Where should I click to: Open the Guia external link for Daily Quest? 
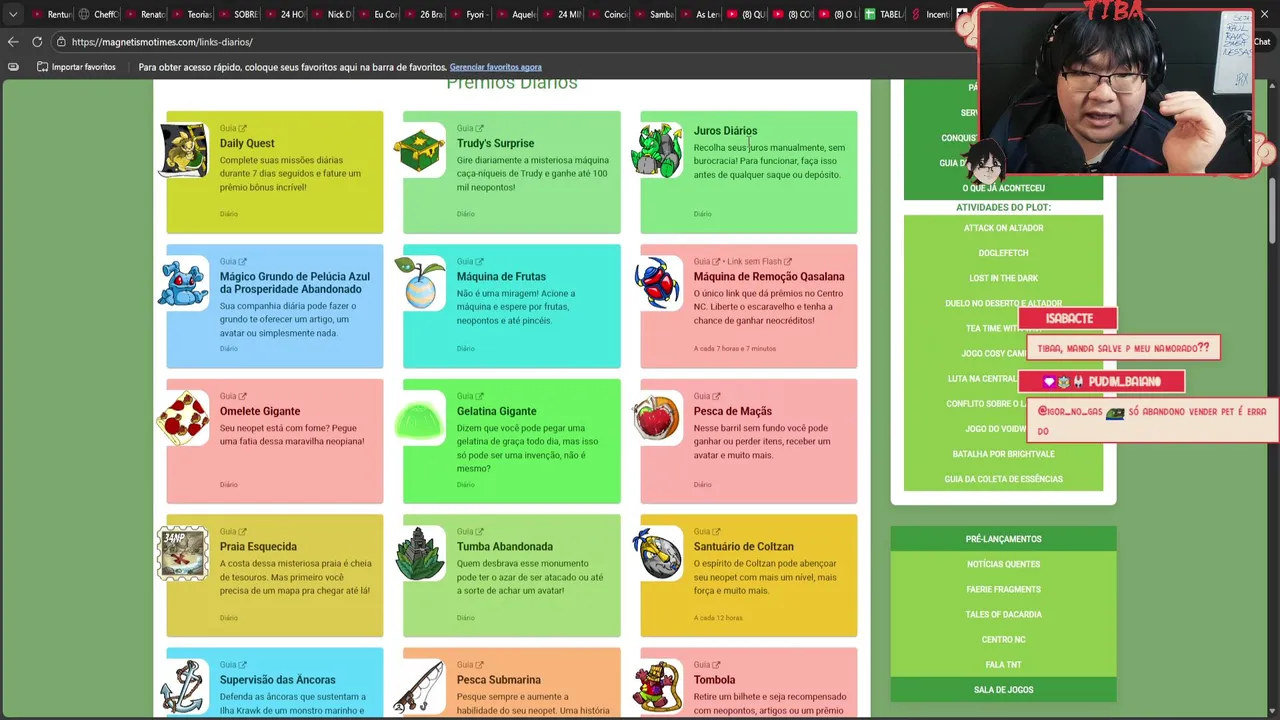pyautogui.click(x=233, y=128)
